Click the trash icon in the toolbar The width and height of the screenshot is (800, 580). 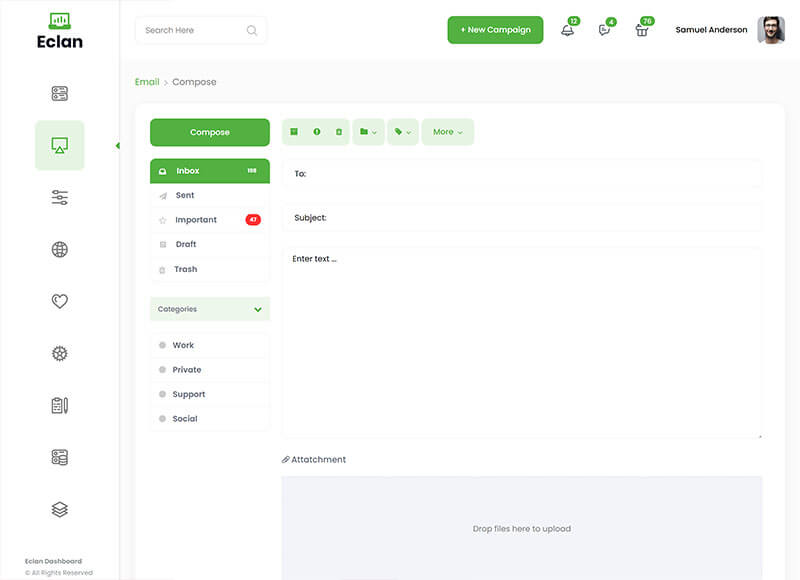[338, 132]
